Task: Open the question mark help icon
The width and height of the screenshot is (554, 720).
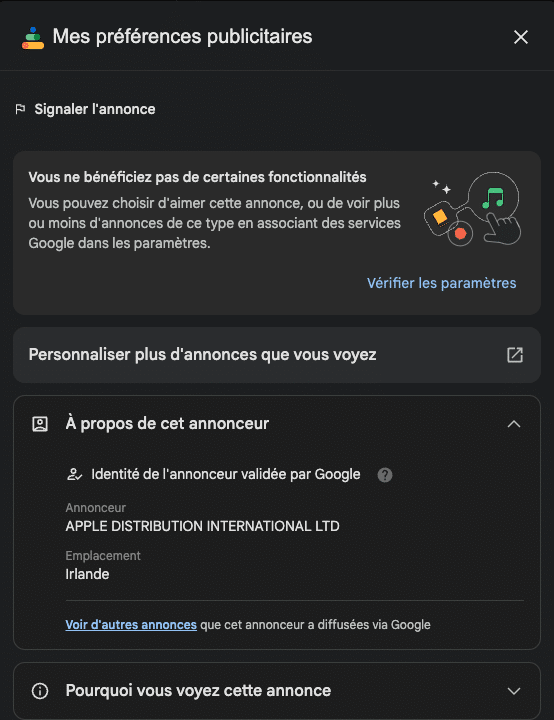Action: tap(385, 475)
